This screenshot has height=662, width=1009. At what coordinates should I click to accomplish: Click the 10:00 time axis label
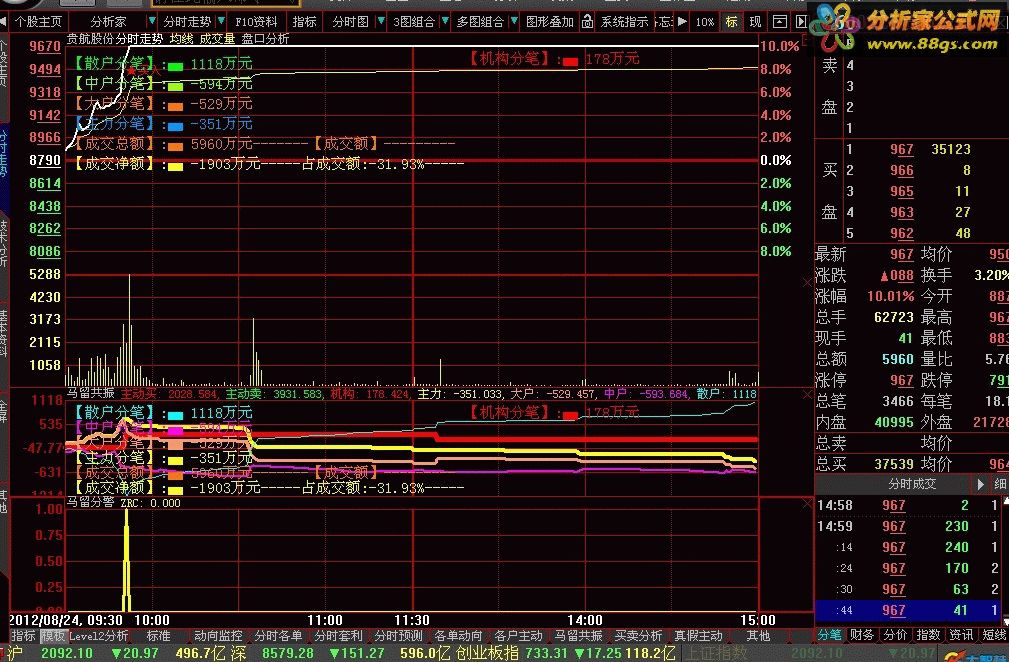pyautogui.click(x=152, y=620)
